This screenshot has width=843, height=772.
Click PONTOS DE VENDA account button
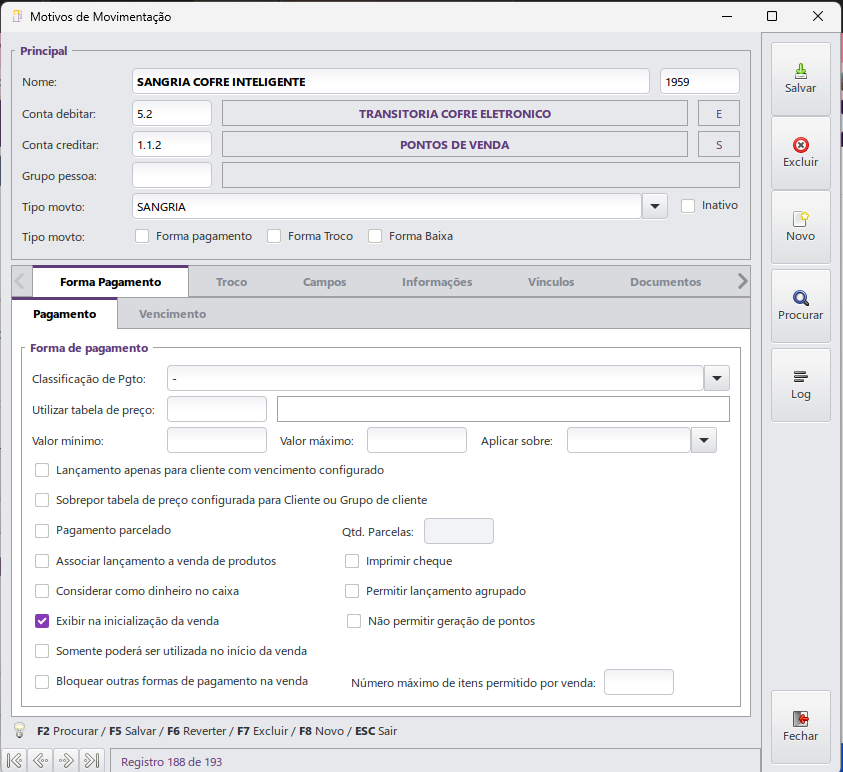click(455, 145)
